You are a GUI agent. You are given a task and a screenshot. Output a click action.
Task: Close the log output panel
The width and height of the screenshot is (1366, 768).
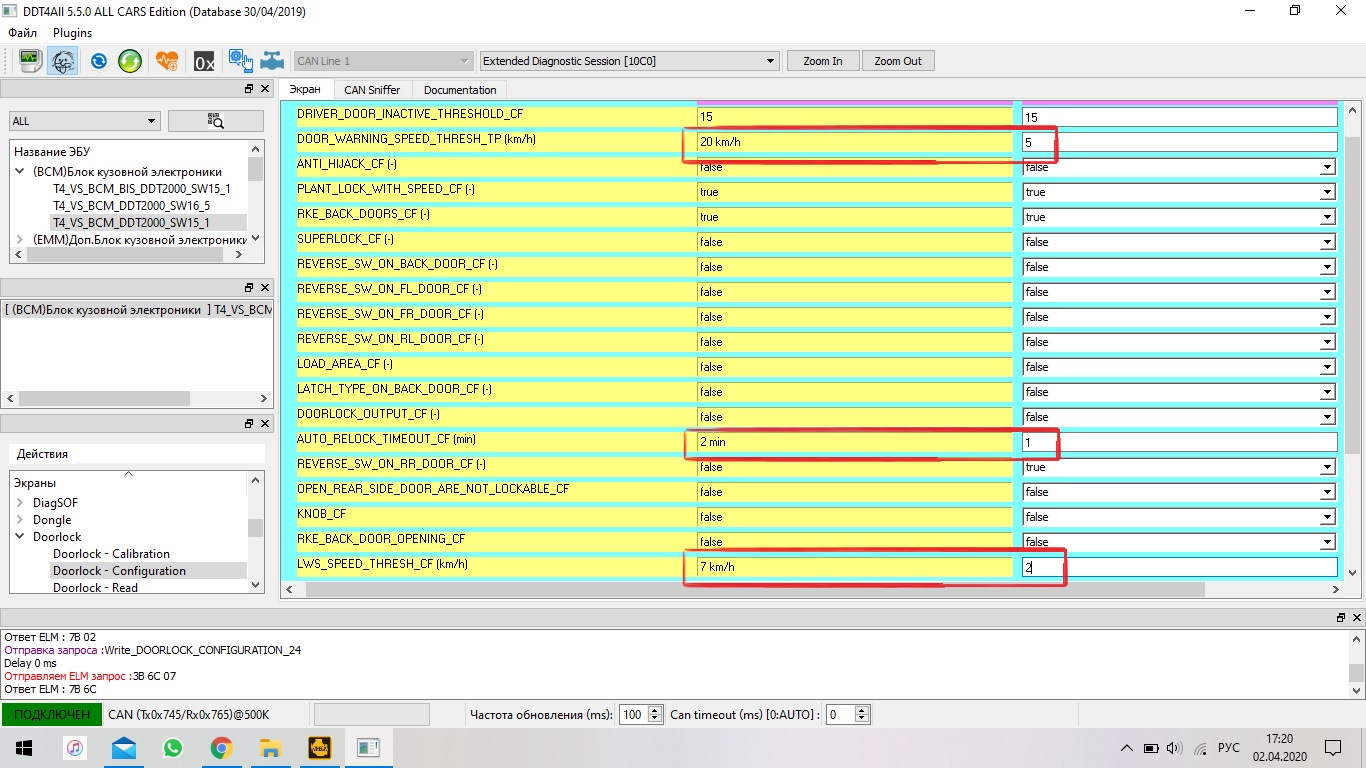(x=1356, y=617)
